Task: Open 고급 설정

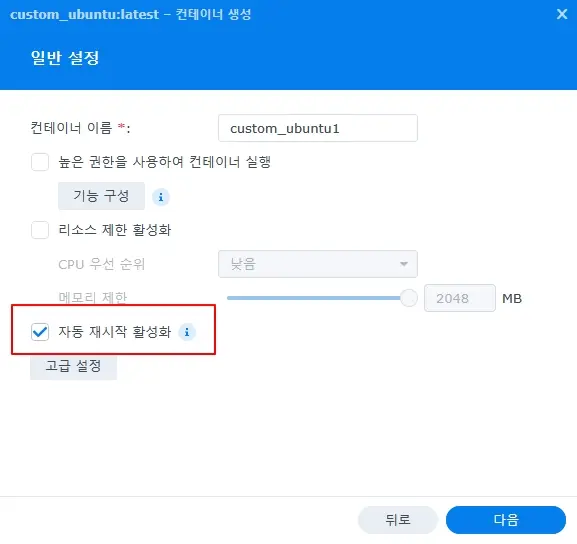Action: tap(74, 366)
